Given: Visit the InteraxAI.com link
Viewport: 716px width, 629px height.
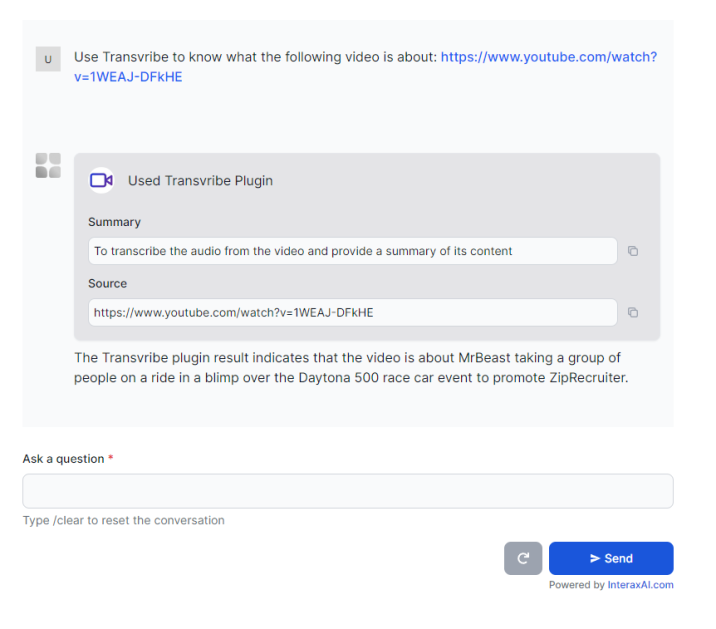Looking at the screenshot, I should 640,585.
